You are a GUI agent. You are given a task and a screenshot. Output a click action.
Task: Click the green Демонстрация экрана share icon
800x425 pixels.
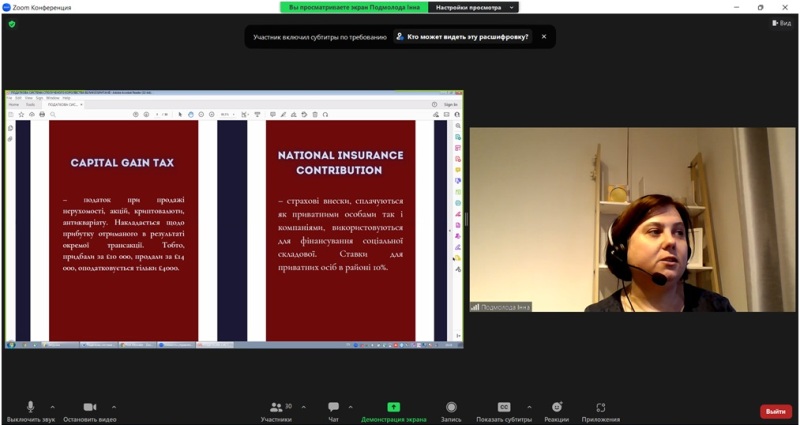[393, 408]
